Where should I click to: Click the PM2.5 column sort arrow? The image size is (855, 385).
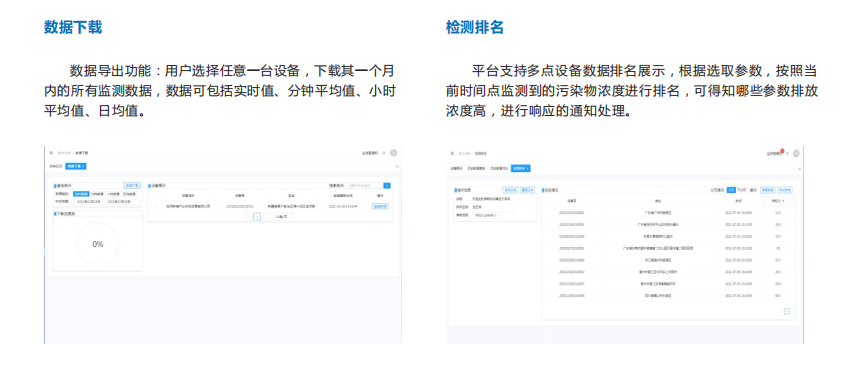[783, 201]
